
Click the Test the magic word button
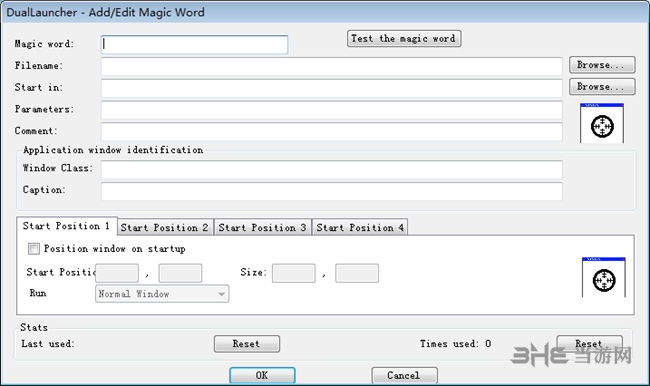[x=404, y=39]
